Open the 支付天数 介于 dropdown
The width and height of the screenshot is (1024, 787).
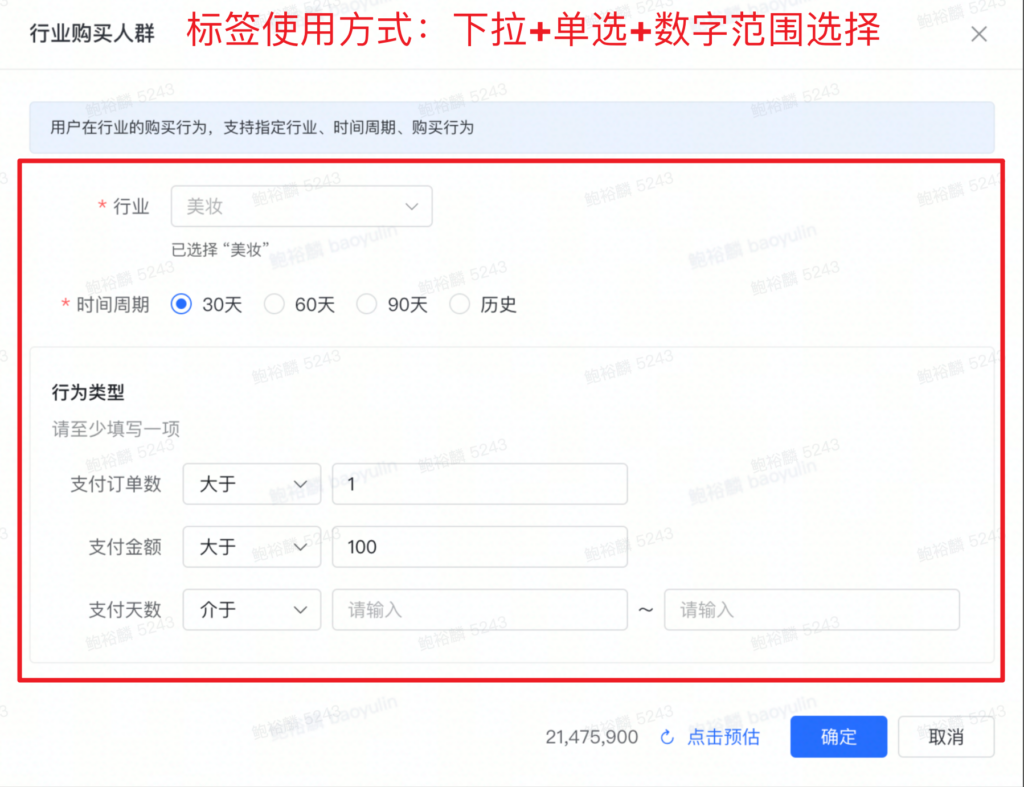pyautogui.click(x=252, y=610)
